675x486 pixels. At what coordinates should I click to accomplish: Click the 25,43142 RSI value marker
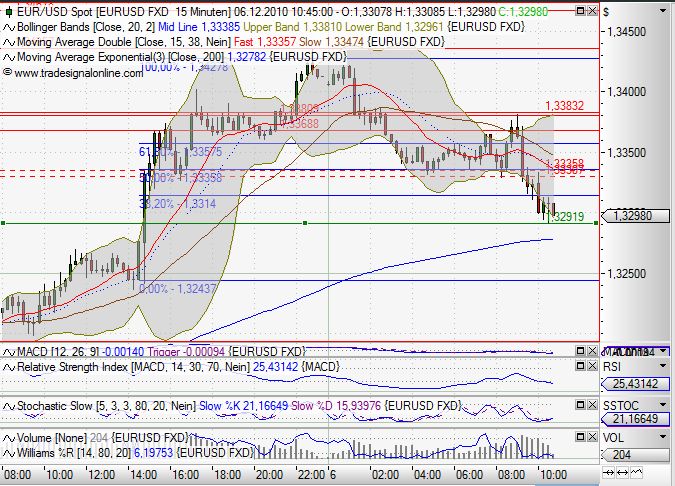coord(635,384)
